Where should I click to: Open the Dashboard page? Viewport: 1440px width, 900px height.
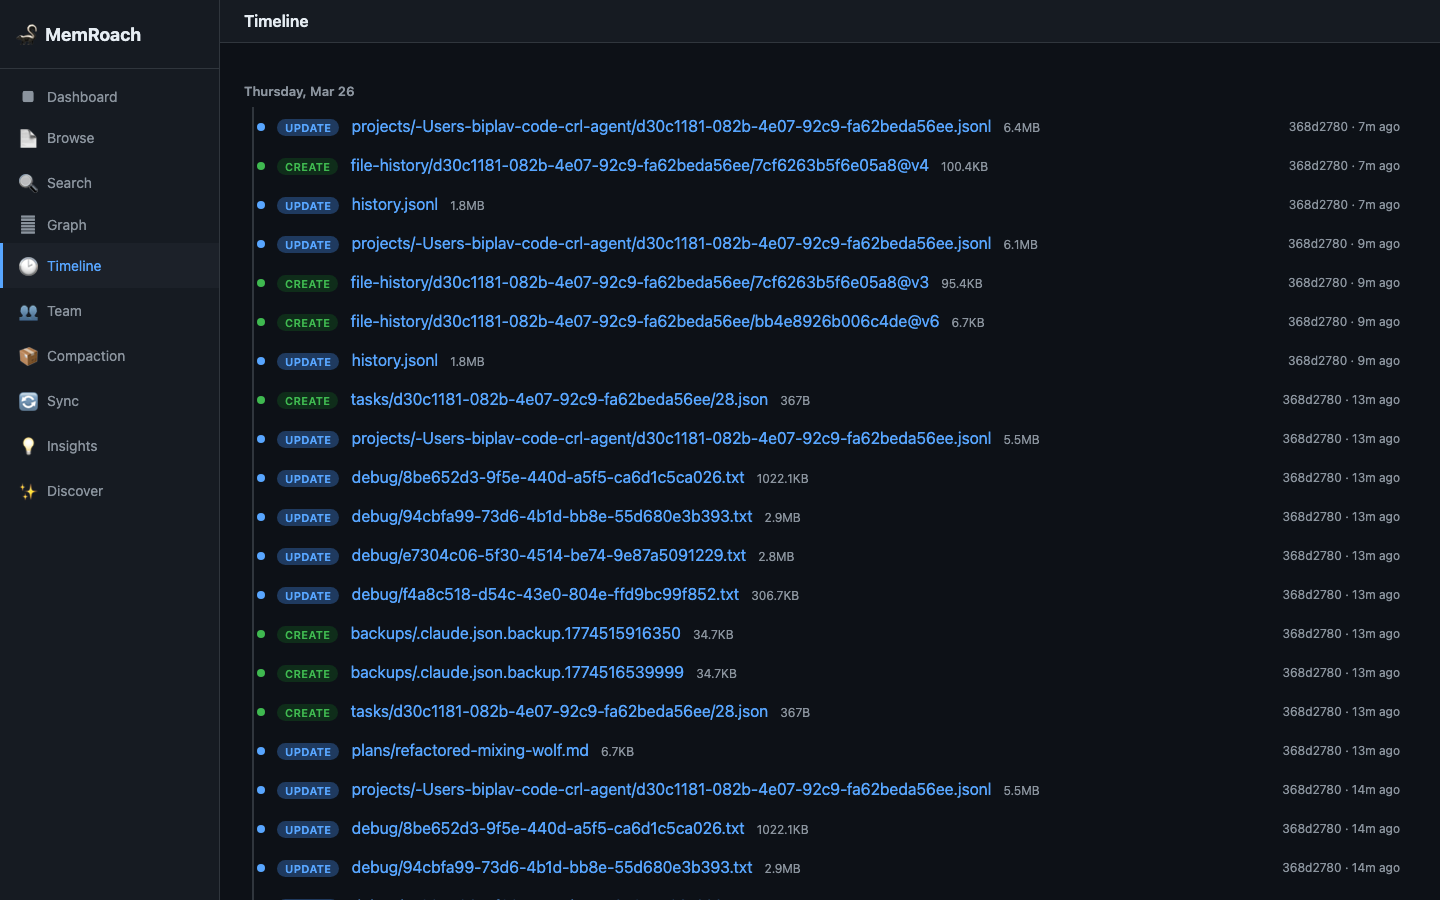pos(109,97)
